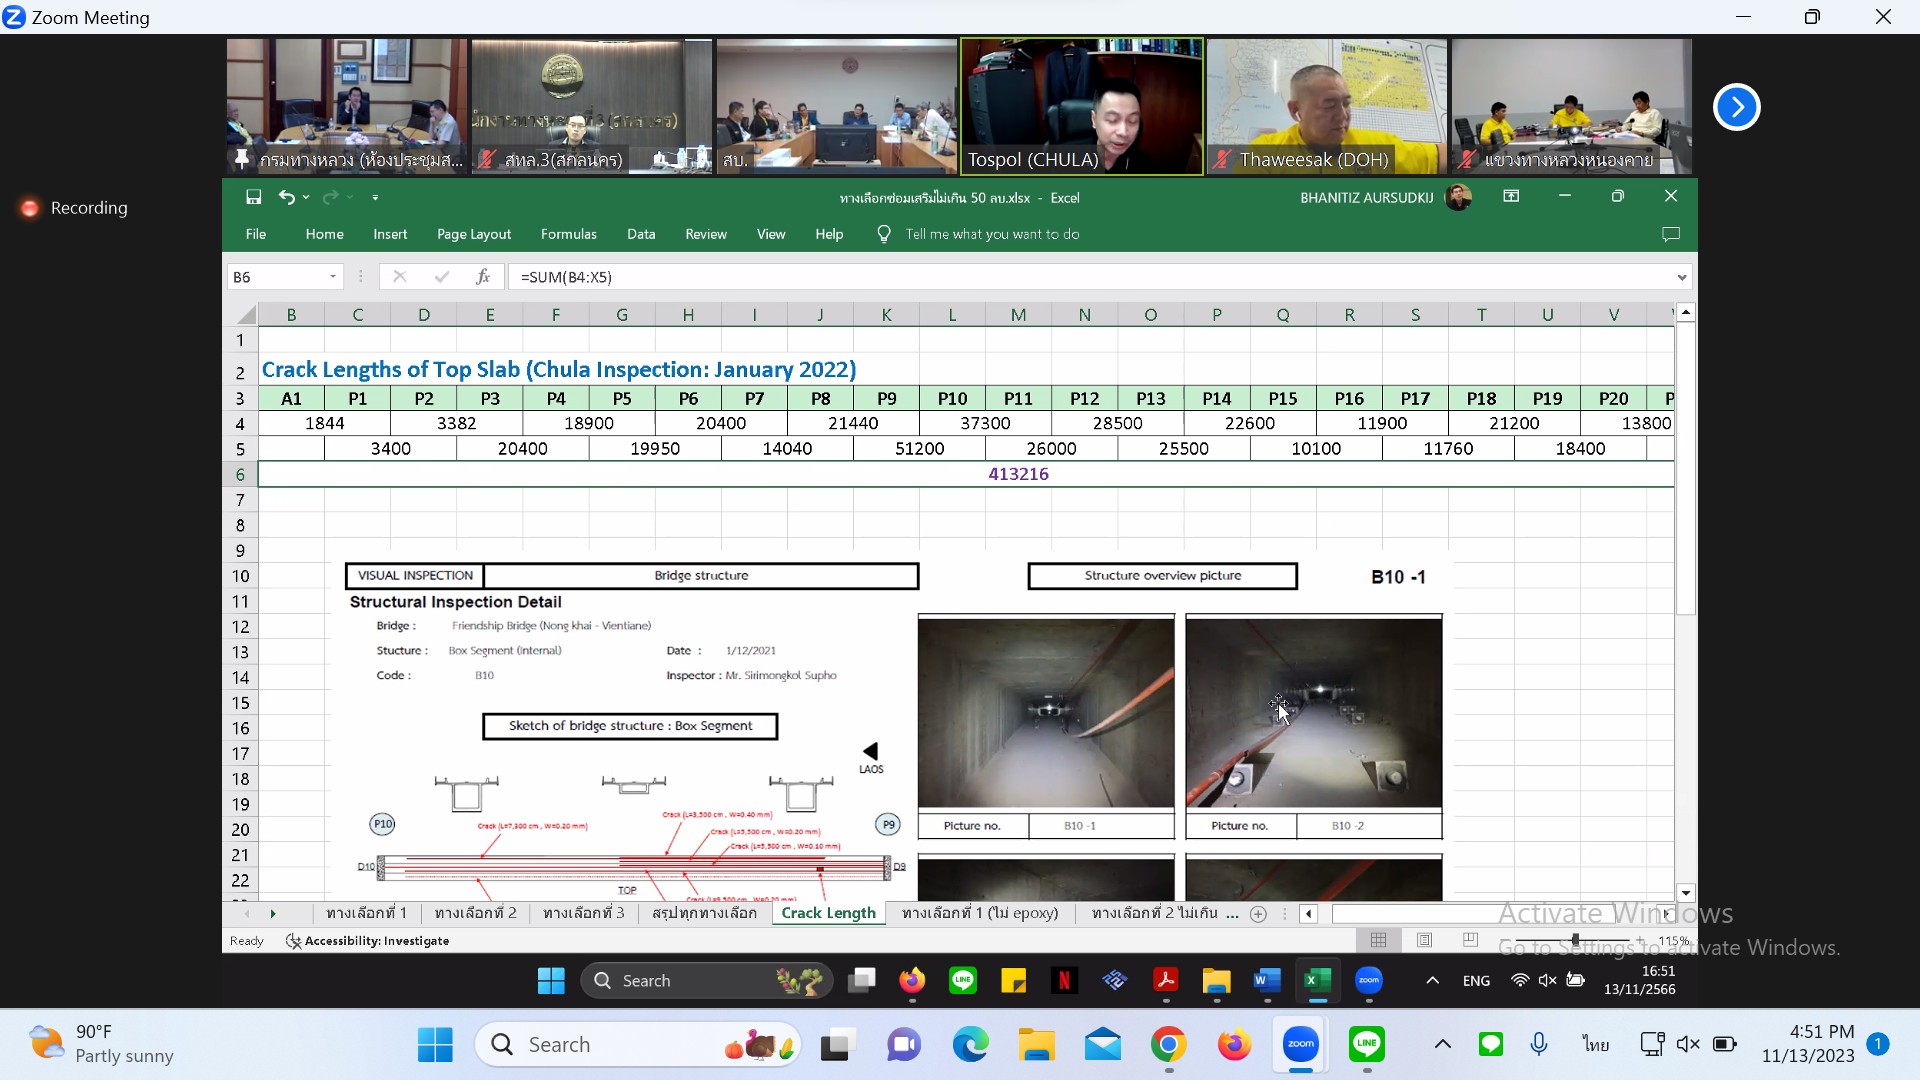The image size is (1920, 1080).
Task: Click the next participants arrow in Zoom
Action: (x=1736, y=107)
